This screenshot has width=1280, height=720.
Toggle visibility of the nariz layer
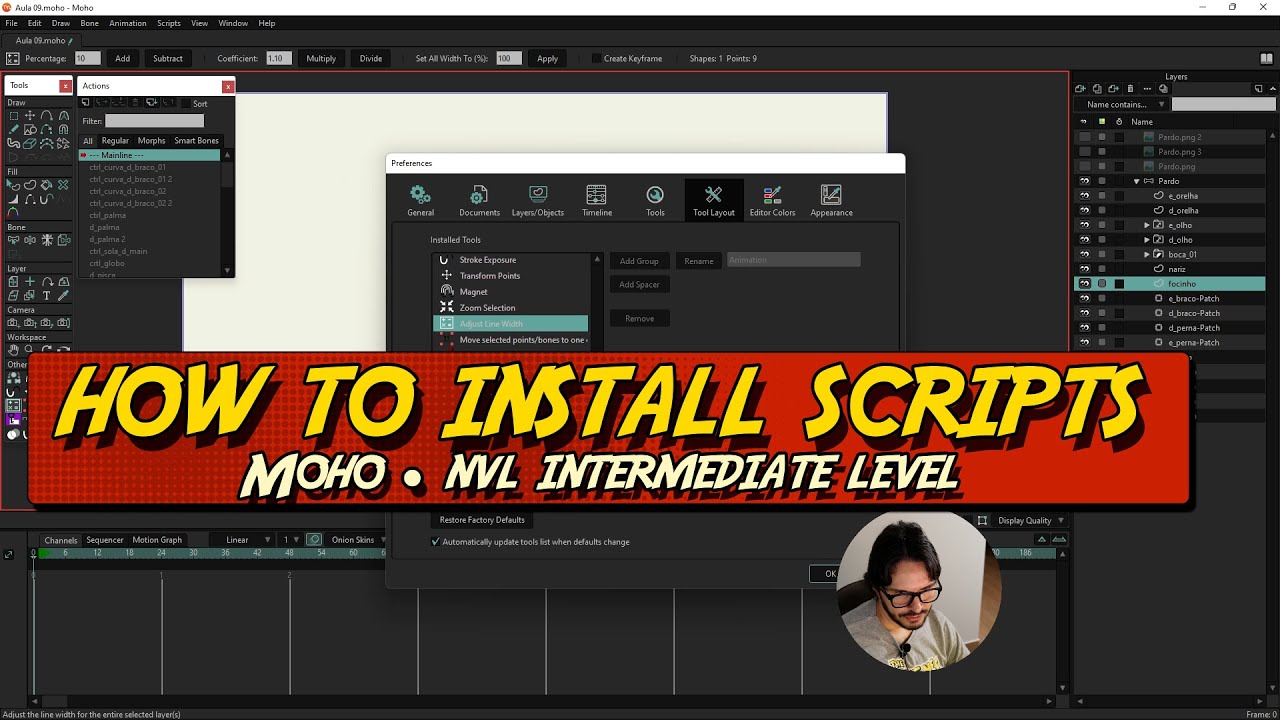click(x=1084, y=269)
